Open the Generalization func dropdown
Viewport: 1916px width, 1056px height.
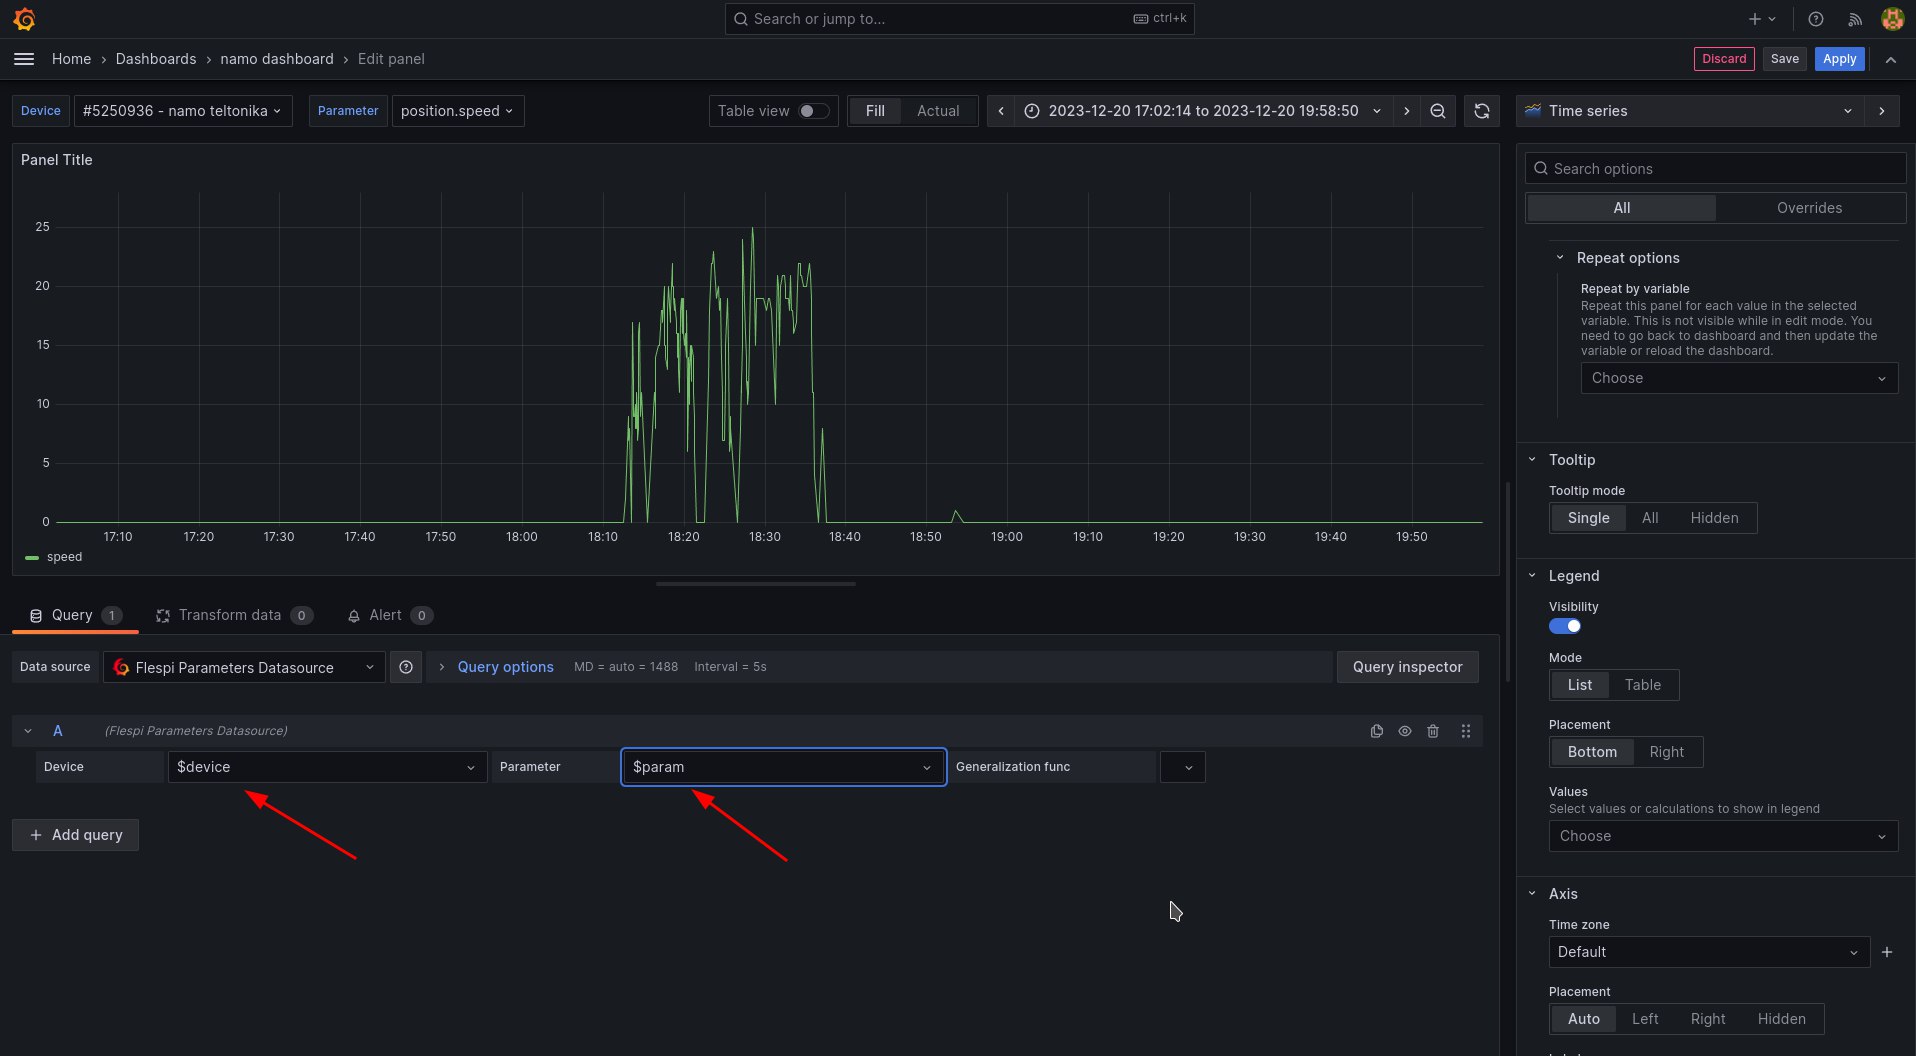tap(1183, 767)
